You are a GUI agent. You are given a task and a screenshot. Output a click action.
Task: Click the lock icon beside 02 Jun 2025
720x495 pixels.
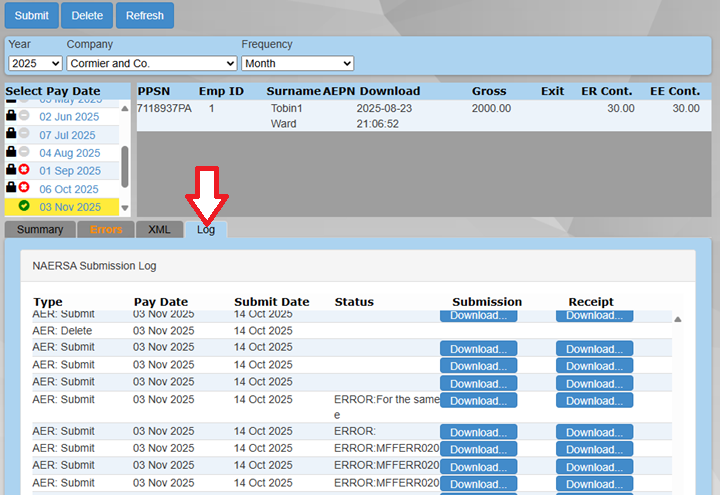tap(11, 117)
